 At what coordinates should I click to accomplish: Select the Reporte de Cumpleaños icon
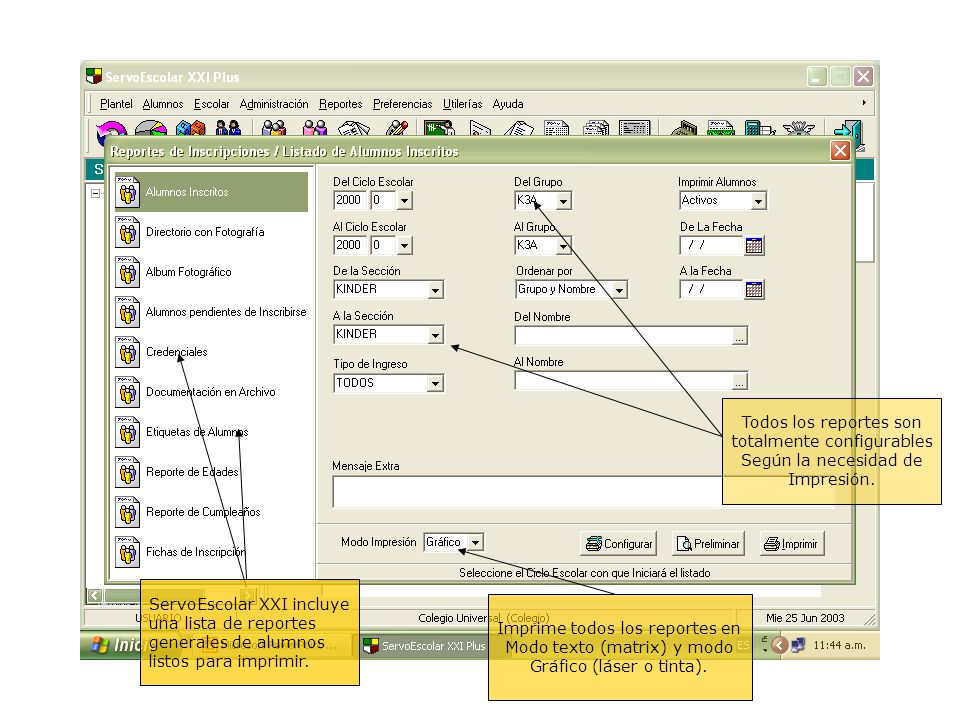pyautogui.click(x=127, y=512)
